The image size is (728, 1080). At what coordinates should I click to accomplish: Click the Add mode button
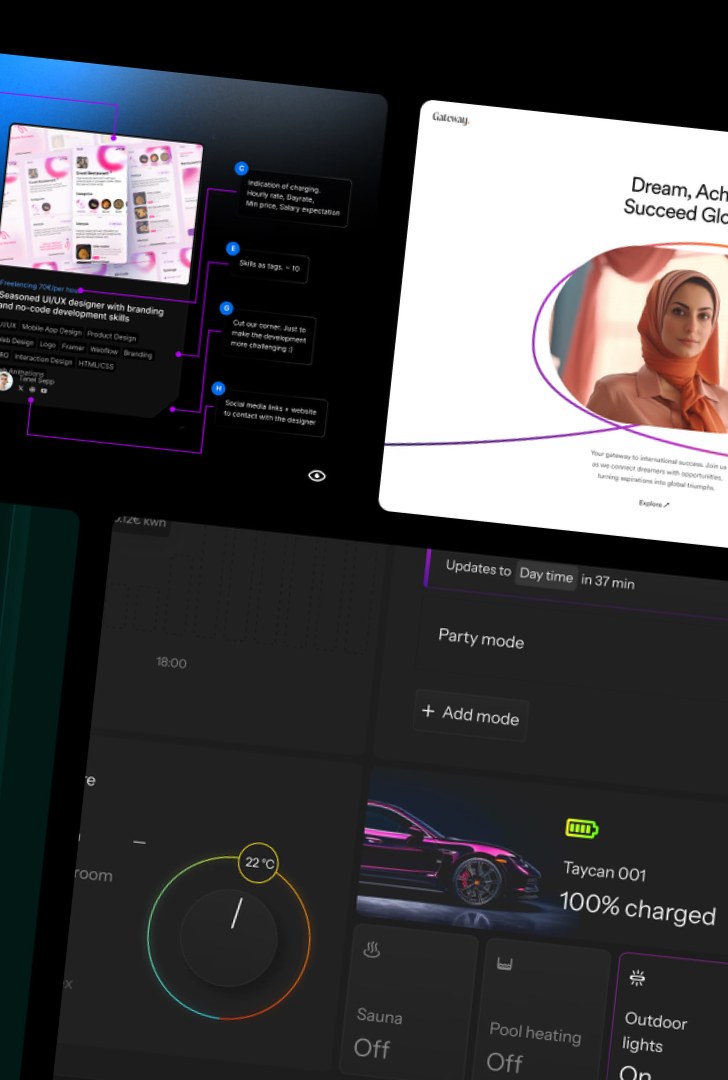pyautogui.click(x=471, y=714)
